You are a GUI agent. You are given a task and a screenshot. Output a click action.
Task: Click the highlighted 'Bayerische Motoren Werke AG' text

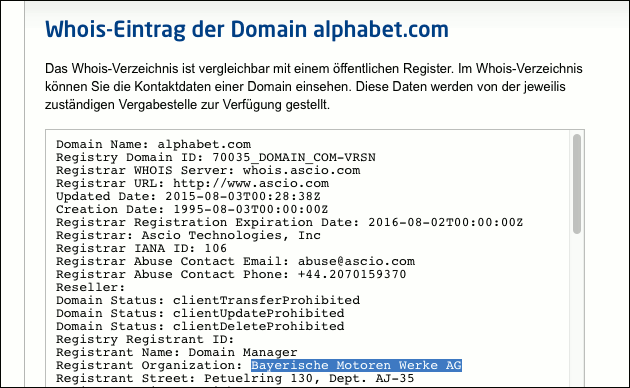pyautogui.click(x=356, y=365)
